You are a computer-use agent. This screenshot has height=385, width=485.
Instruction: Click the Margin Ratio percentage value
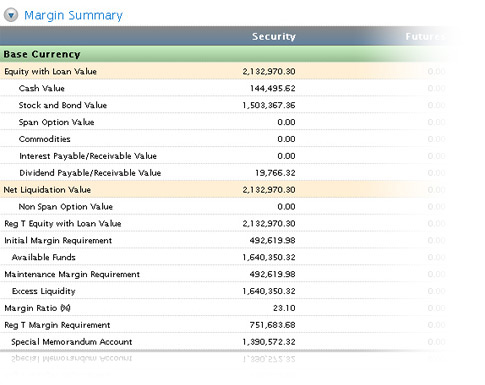pos(284,308)
